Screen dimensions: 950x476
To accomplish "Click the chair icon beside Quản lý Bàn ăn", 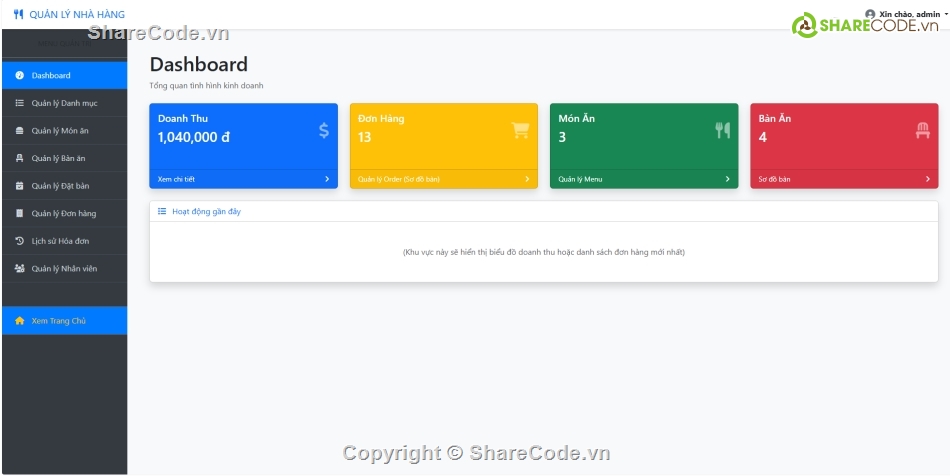I will (x=19, y=159).
